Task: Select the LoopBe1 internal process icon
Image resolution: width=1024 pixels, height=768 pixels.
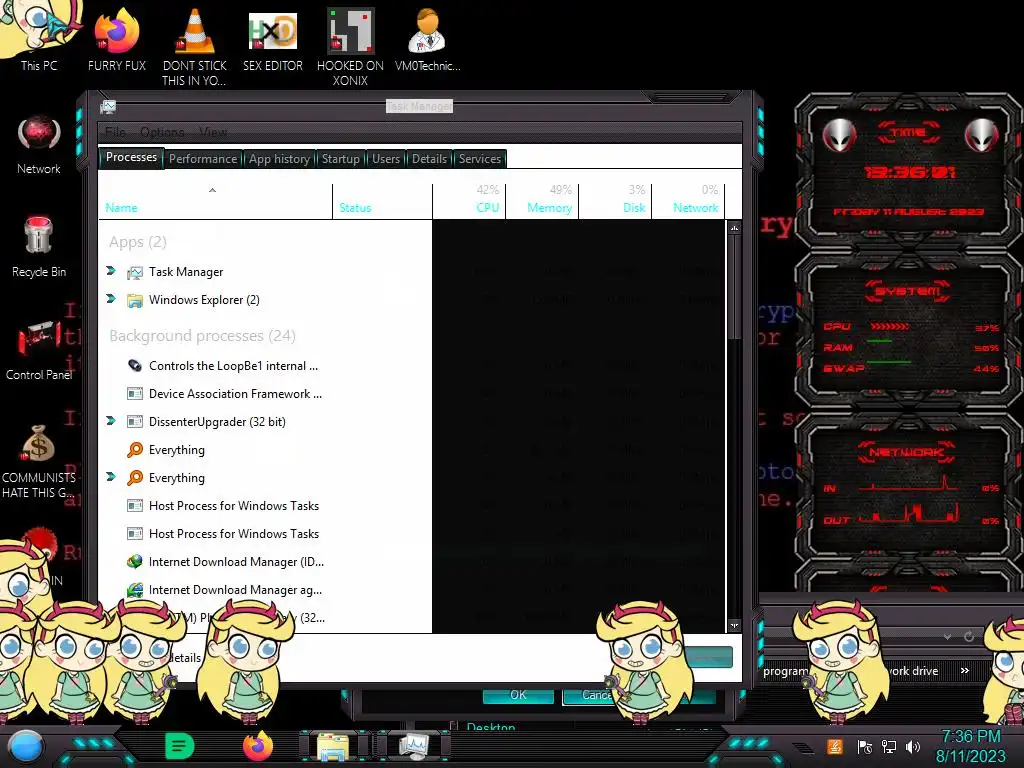Action: click(x=135, y=366)
